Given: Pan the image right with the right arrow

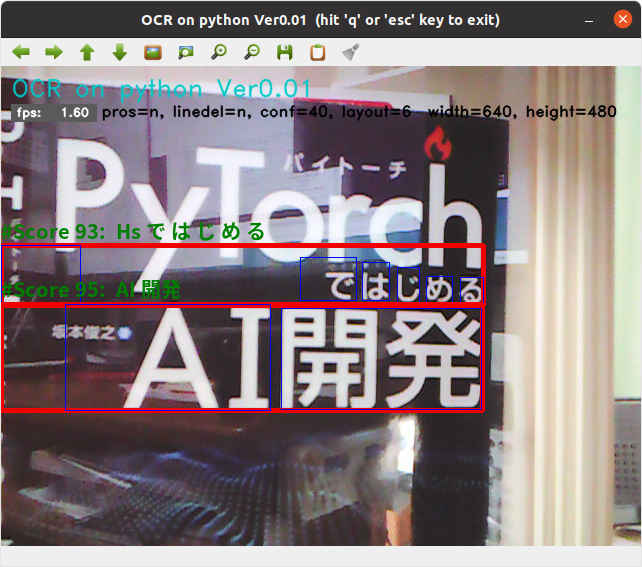Looking at the screenshot, I should click(x=54, y=52).
